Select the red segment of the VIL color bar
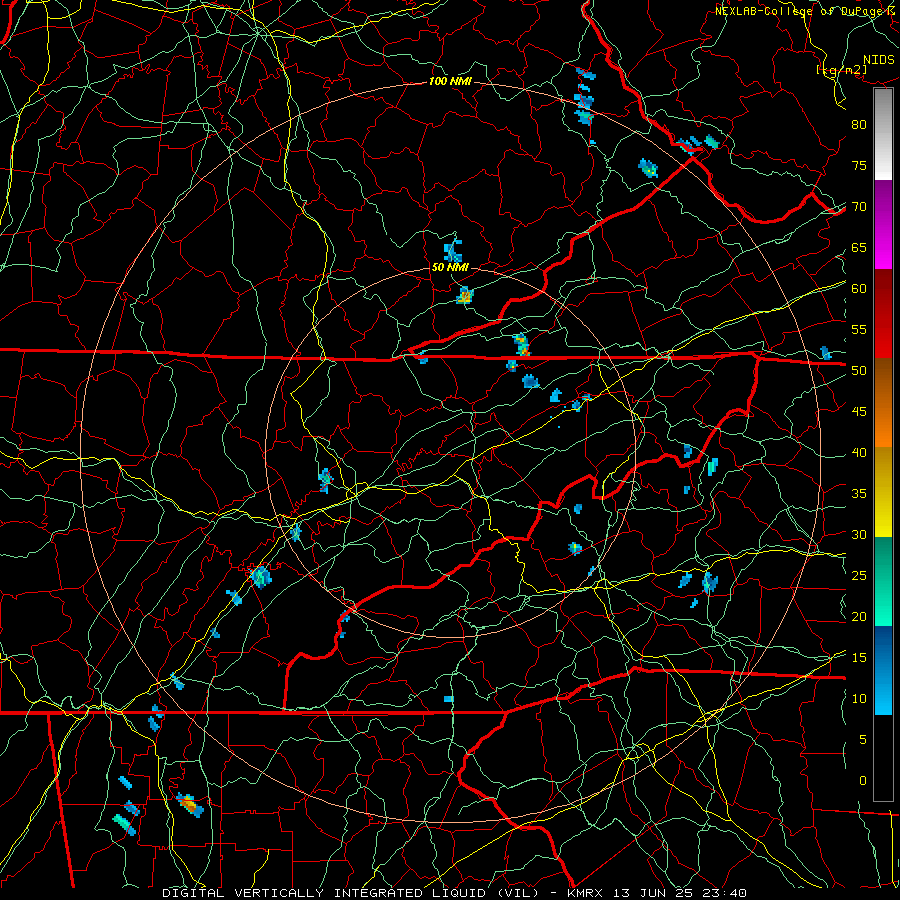The height and width of the screenshot is (900, 900). click(883, 314)
